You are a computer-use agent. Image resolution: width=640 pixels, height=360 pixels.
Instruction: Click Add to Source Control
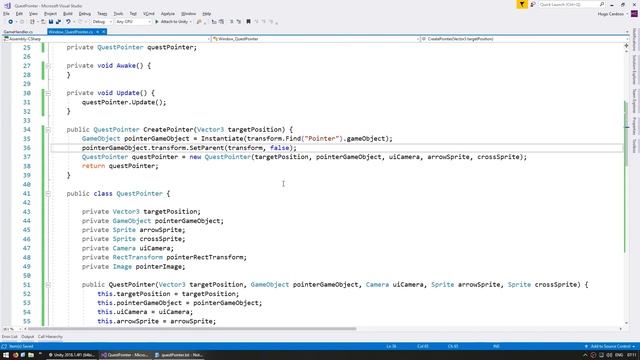pyautogui.click(x=610, y=346)
